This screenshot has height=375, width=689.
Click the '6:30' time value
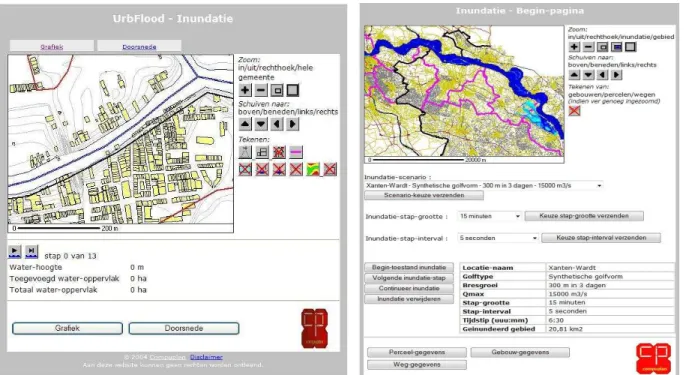[x=556, y=320]
